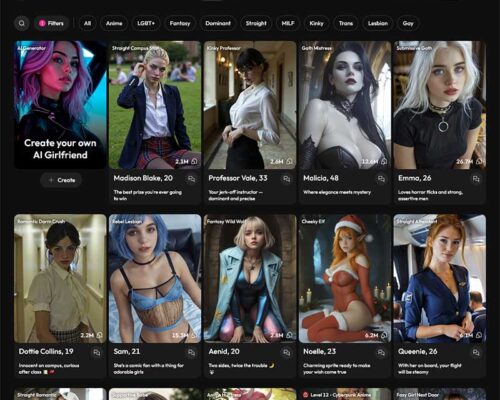
Task: Click the name Emma, 26
Action: (x=415, y=178)
